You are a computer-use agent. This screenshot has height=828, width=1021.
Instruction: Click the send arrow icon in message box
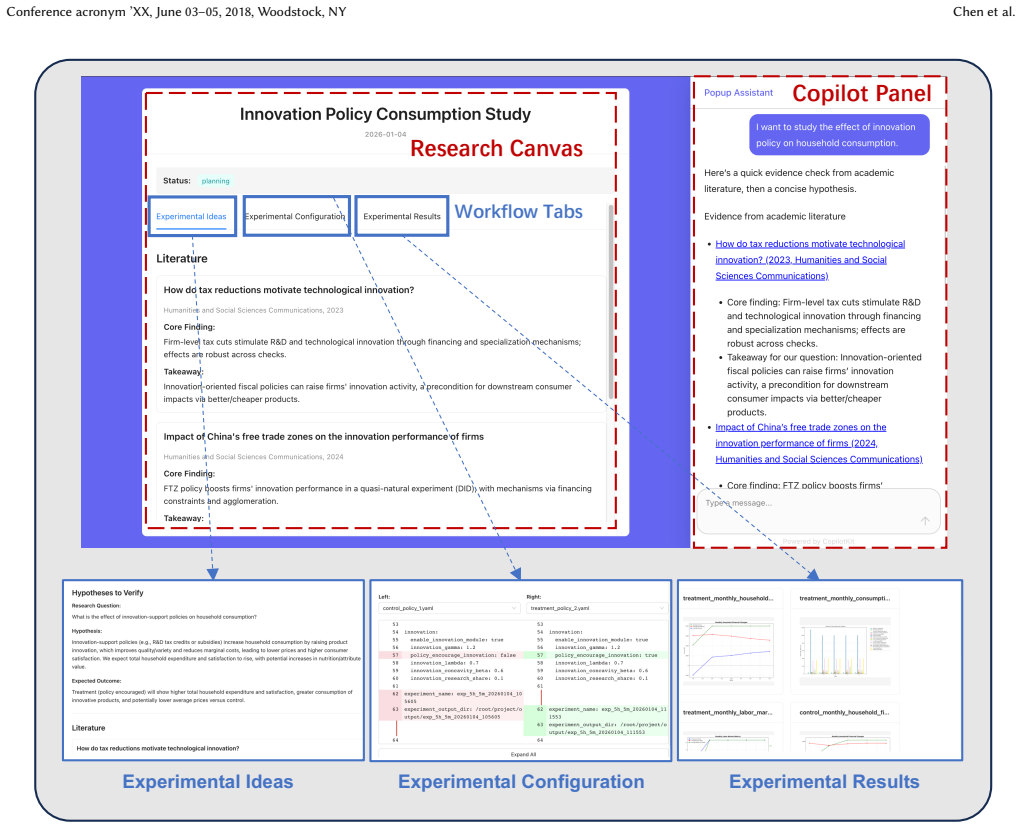click(x=925, y=521)
